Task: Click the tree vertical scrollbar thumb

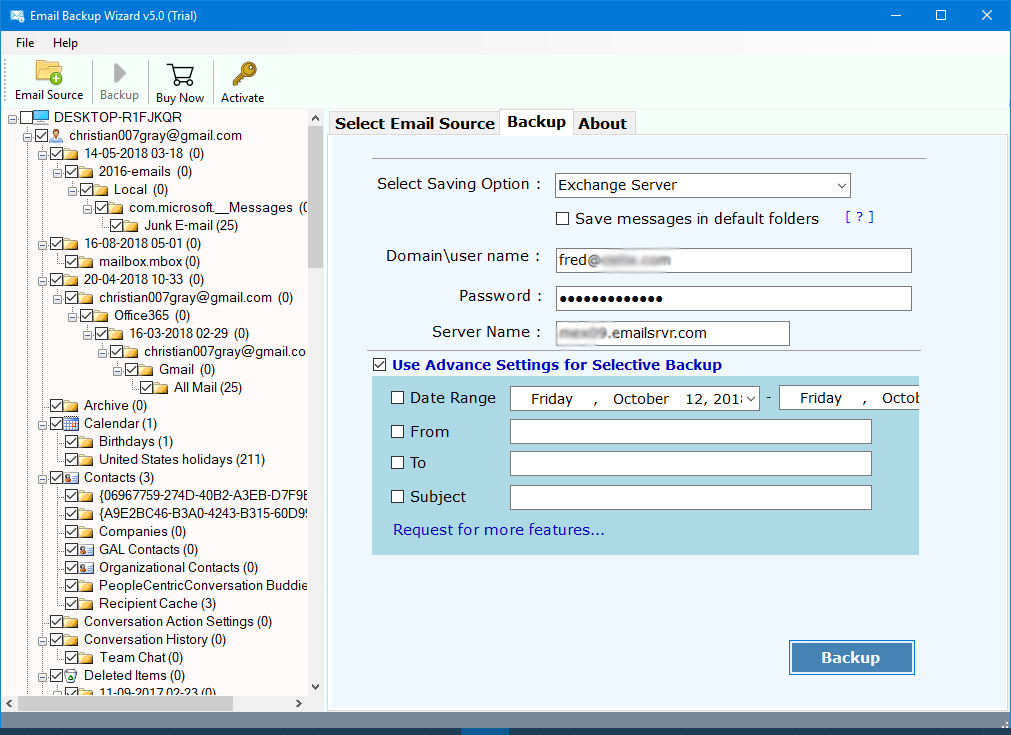Action: [315, 197]
